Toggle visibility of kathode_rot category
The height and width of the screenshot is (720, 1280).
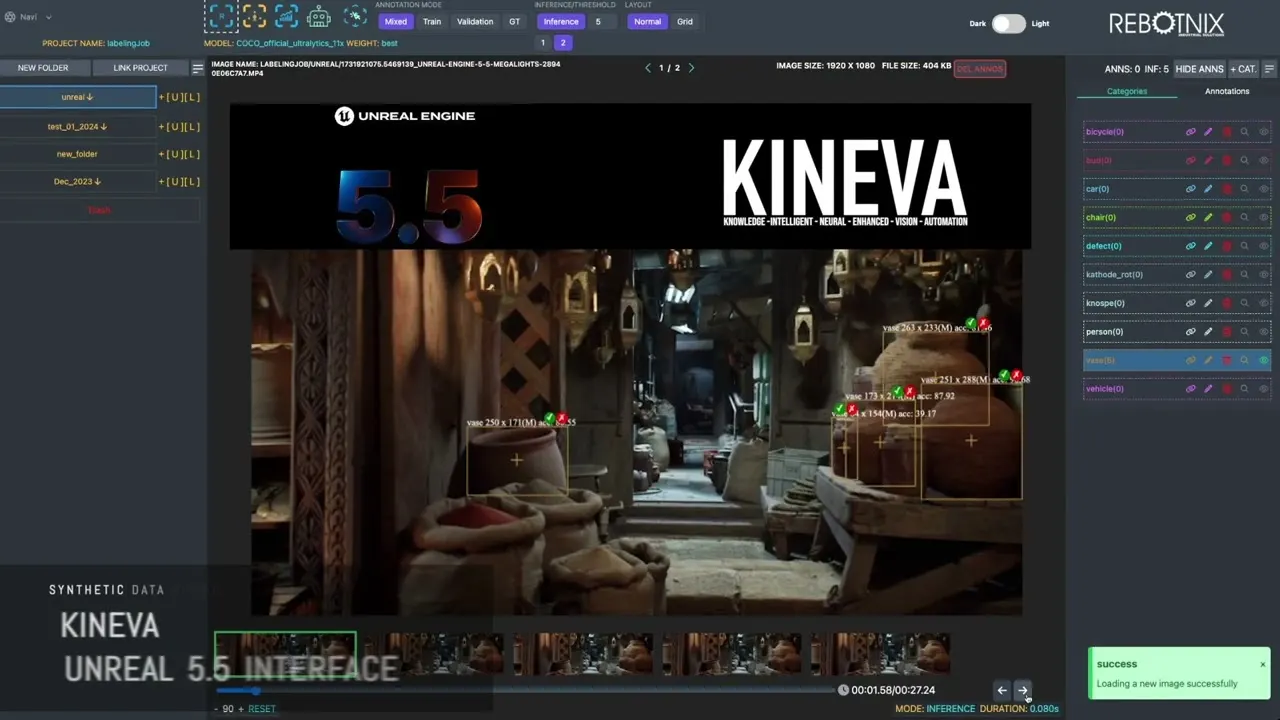point(1263,274)
